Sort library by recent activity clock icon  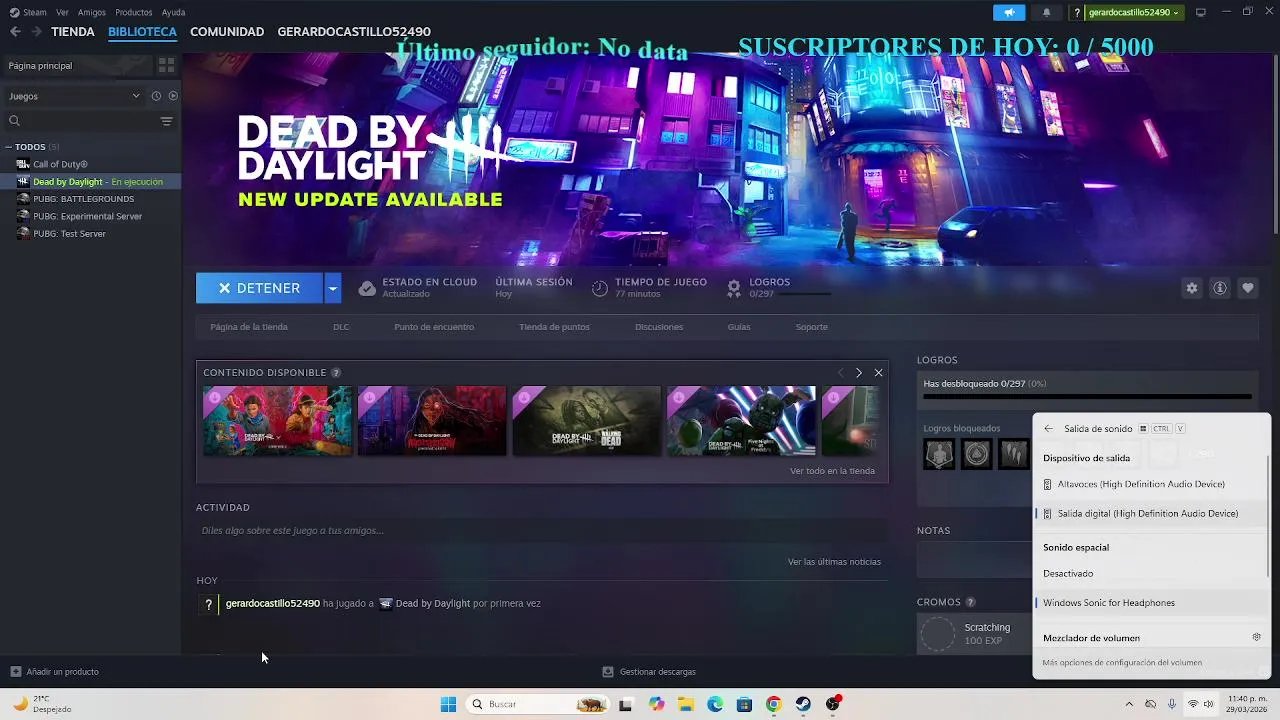click(156, 96)
